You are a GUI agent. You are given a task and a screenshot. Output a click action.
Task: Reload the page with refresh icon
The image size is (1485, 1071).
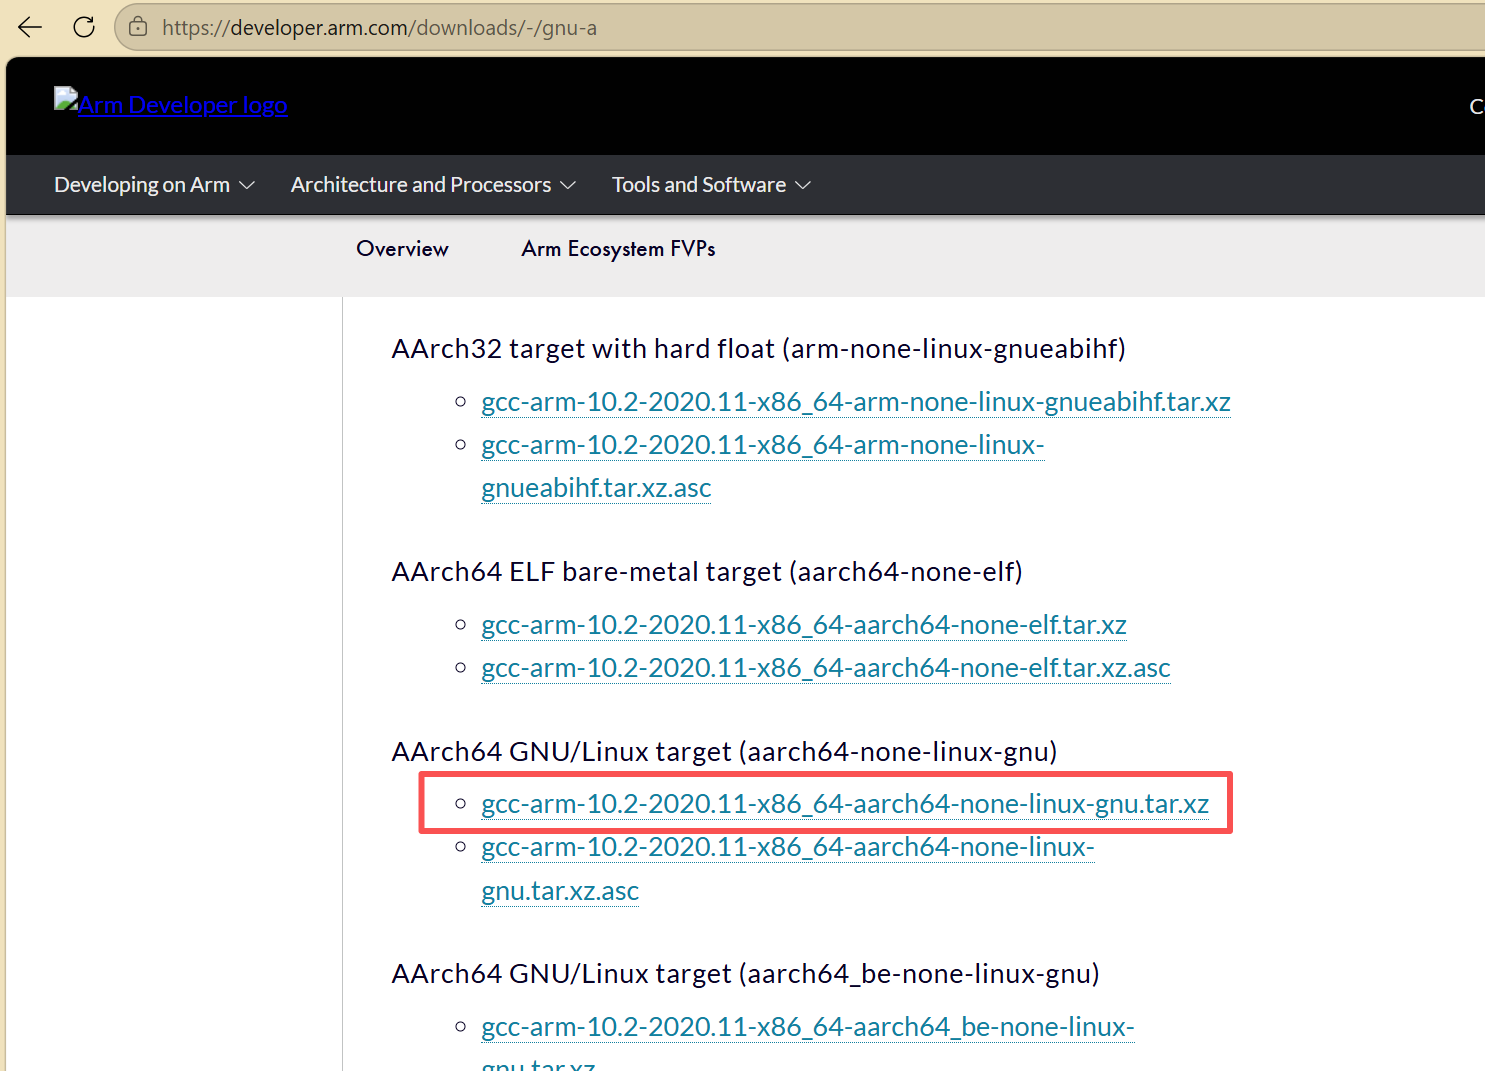[84, 27]
